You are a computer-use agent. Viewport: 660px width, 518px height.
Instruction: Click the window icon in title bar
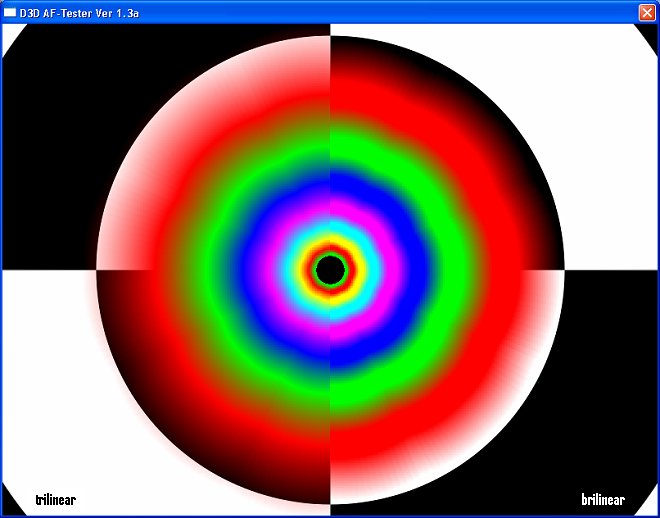(x=10, y=13)
